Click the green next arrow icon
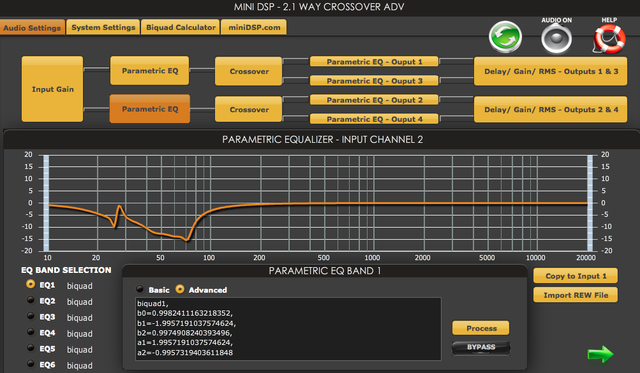This screenshot has width=640, height=373. tap(600, 354)
